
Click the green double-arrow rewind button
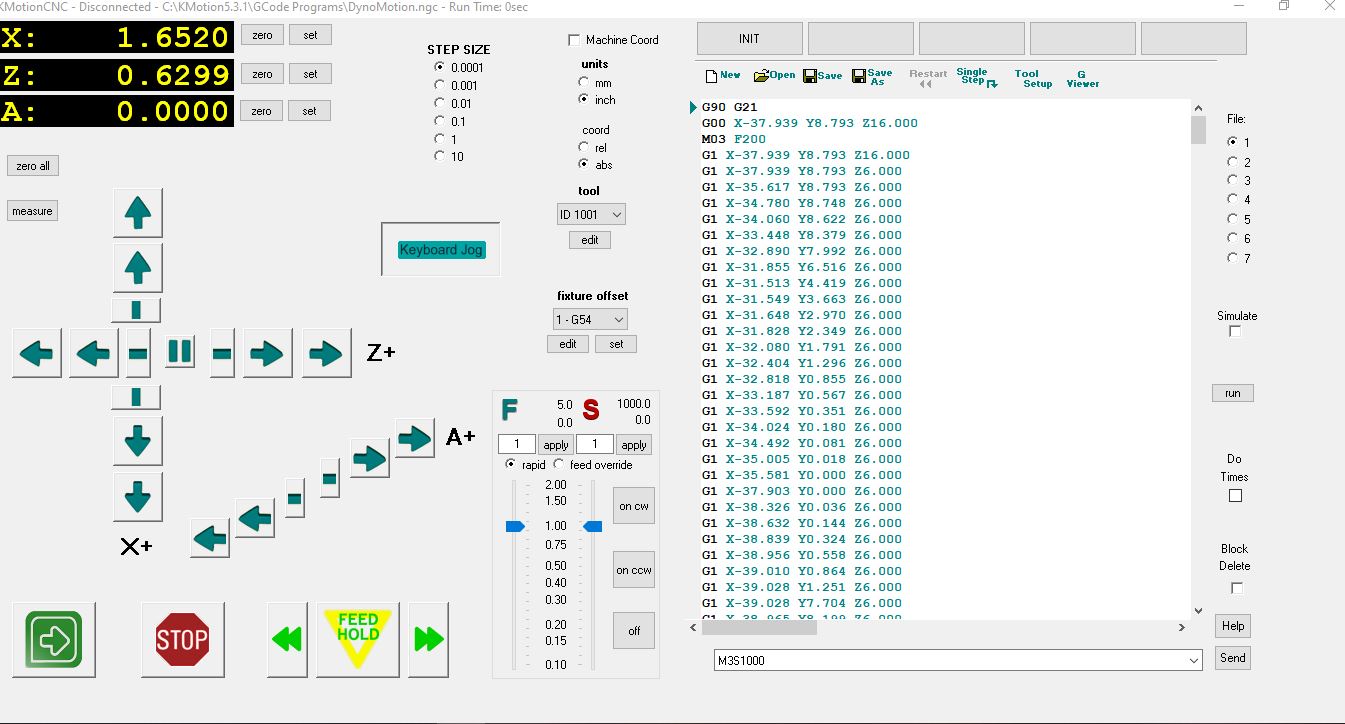coord(288,639)
